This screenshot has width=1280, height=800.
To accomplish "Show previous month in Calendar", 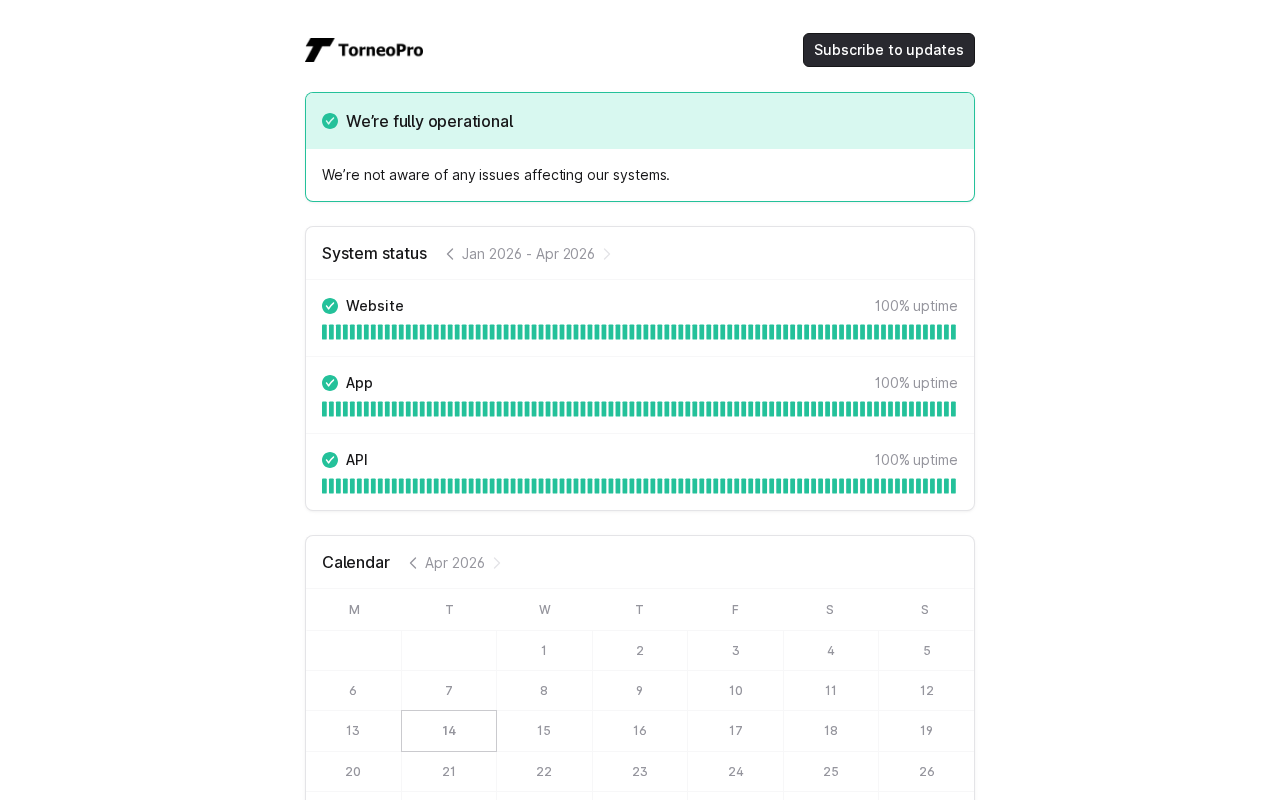I will click(413, 563).
